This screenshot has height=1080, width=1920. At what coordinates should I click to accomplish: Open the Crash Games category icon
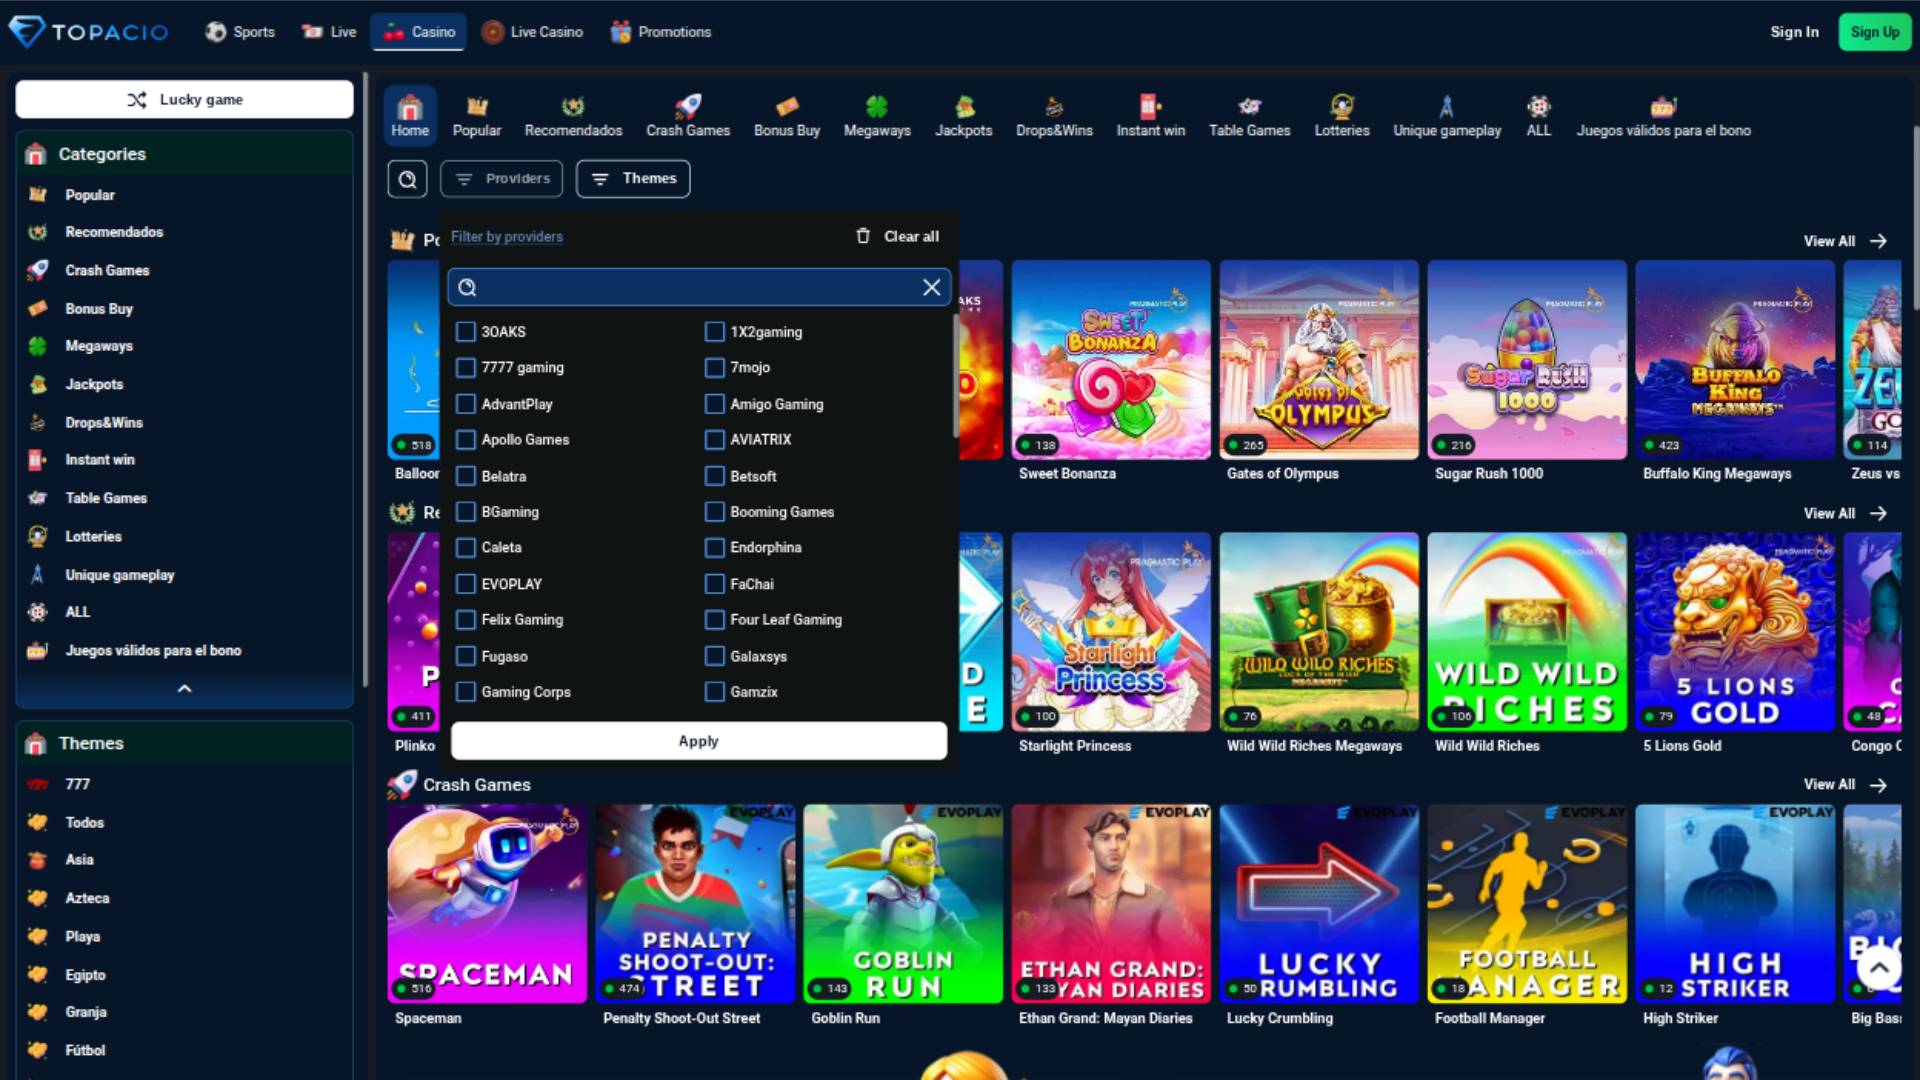coord(687,106)
